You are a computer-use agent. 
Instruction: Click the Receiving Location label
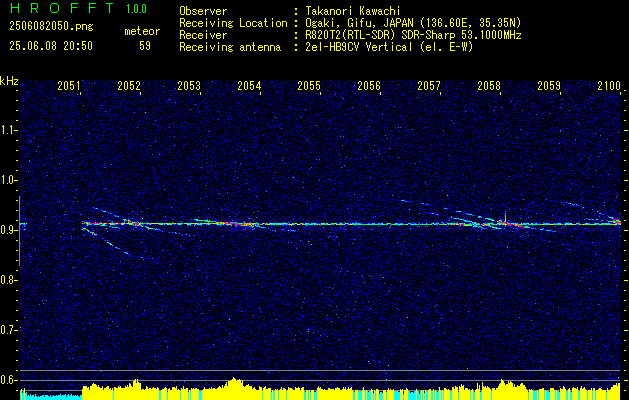coord(233,23)
